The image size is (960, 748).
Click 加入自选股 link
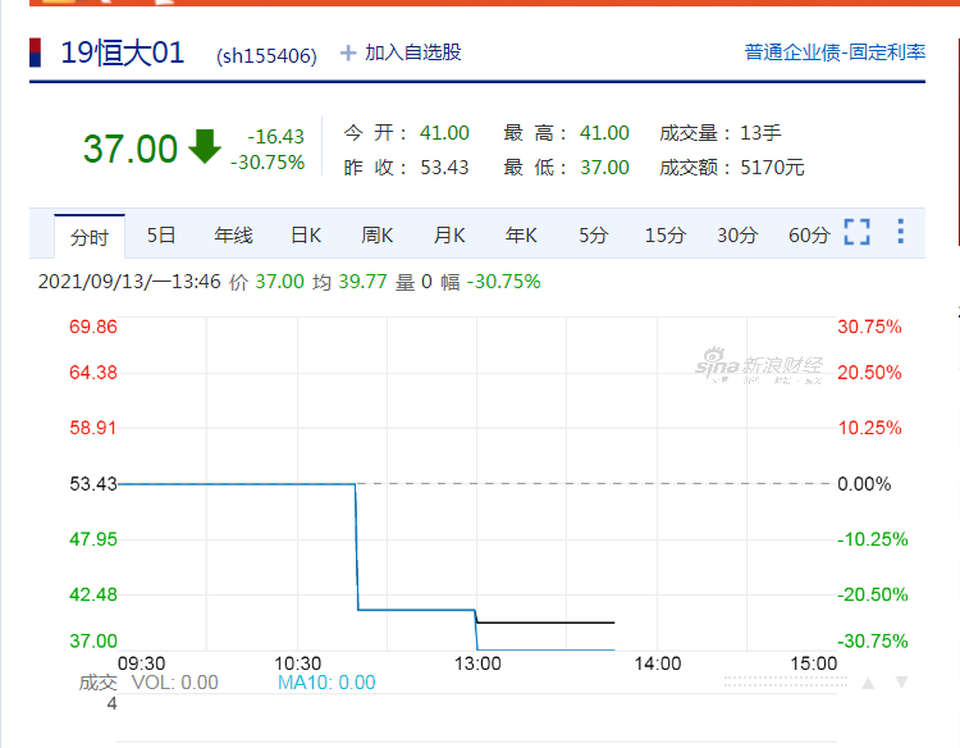[x=413, y=53]
